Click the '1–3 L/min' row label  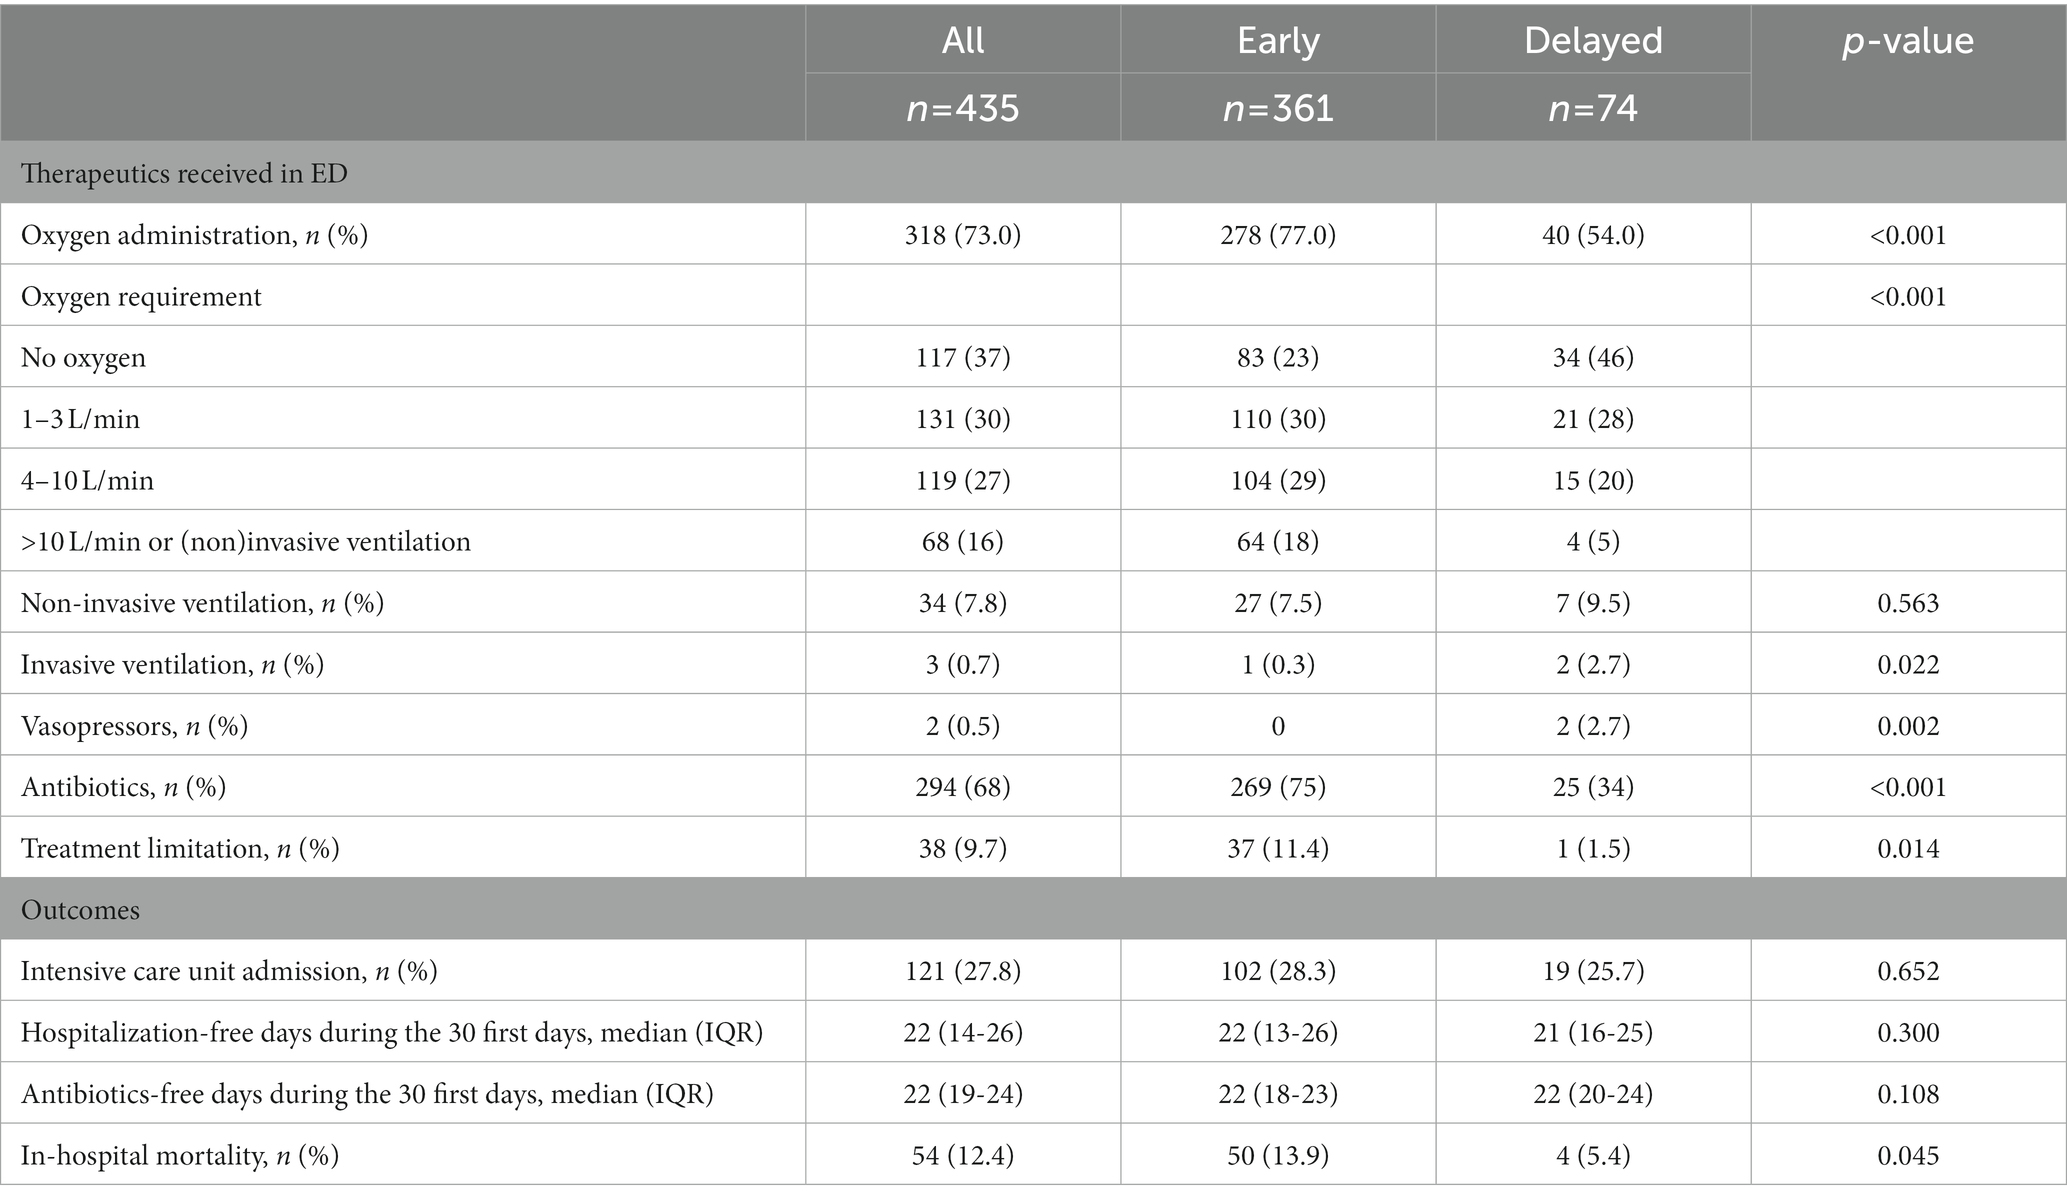click(80, 418)
